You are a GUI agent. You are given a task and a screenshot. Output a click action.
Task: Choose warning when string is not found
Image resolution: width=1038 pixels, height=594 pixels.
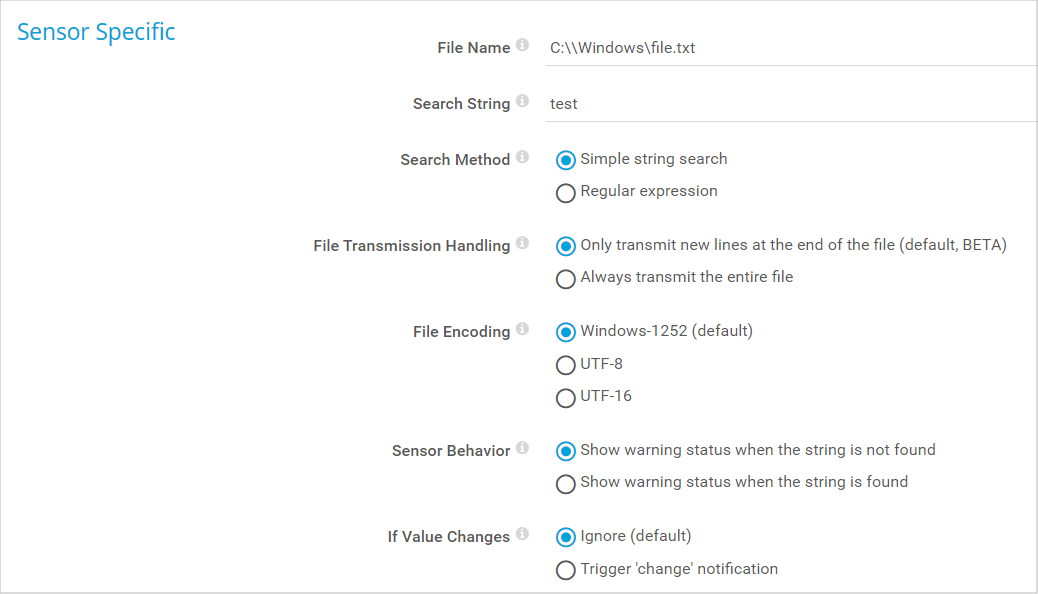[566, 451]
